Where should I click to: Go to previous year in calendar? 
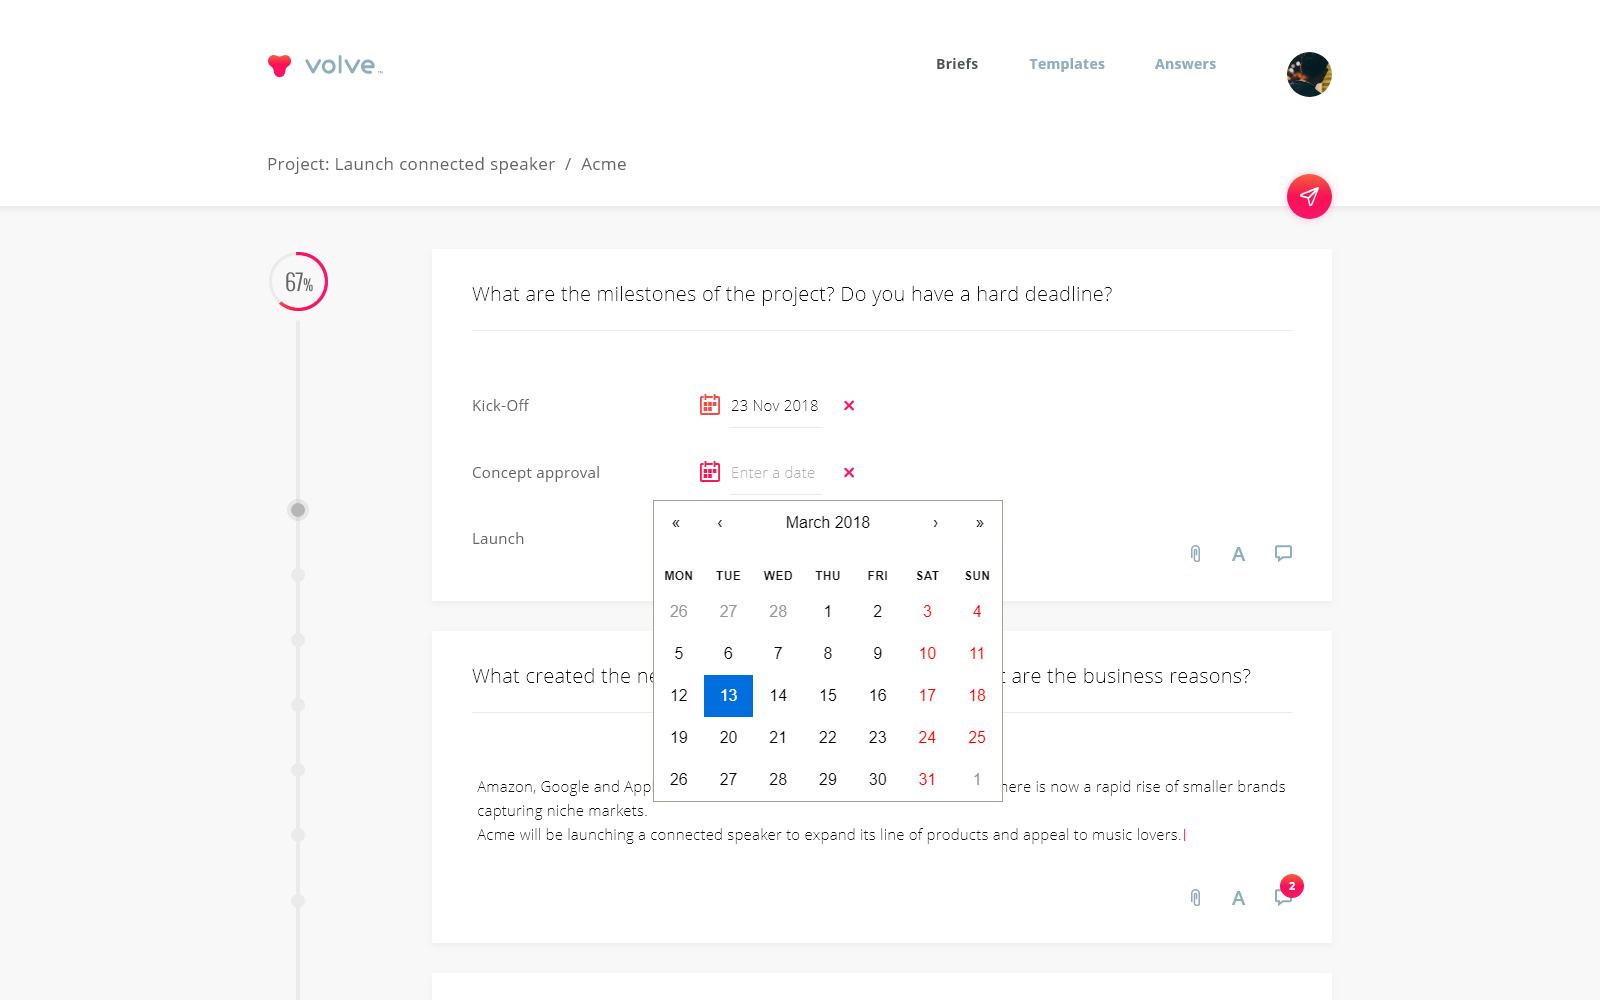pos(676,523)
